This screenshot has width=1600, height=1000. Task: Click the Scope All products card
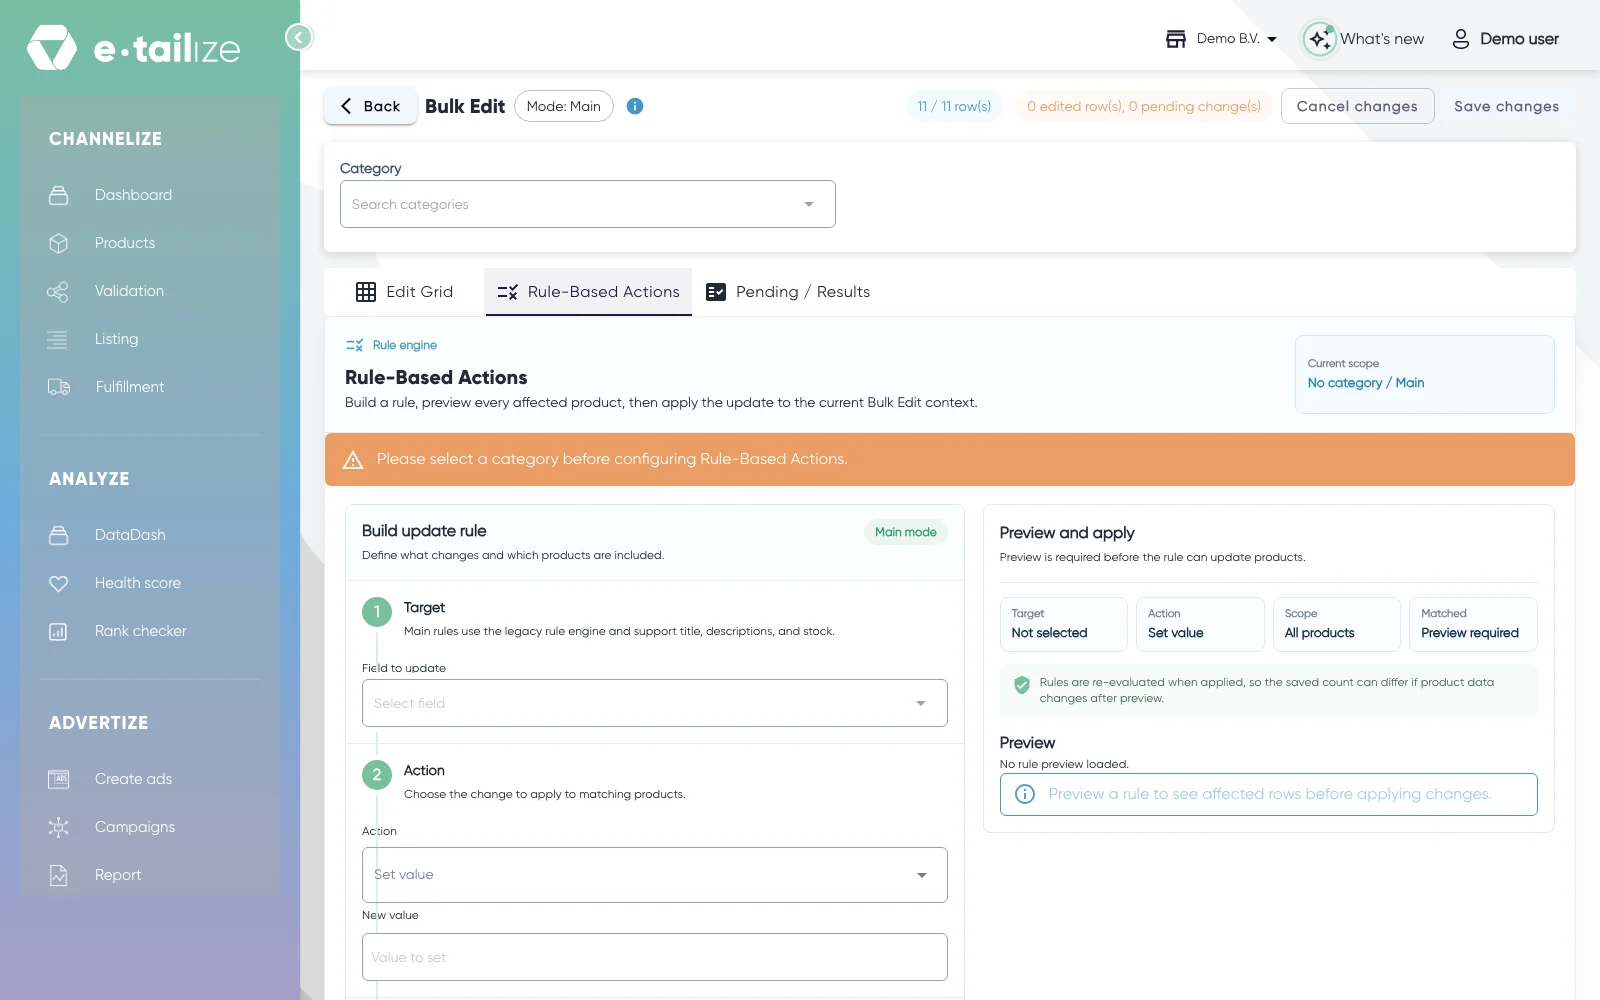pyautogui.click(x=1336, y=624)
